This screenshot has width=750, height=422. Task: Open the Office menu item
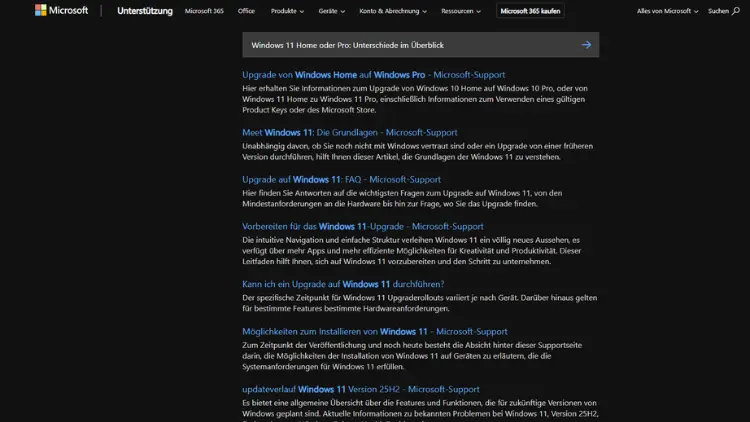tap(246, 11)
